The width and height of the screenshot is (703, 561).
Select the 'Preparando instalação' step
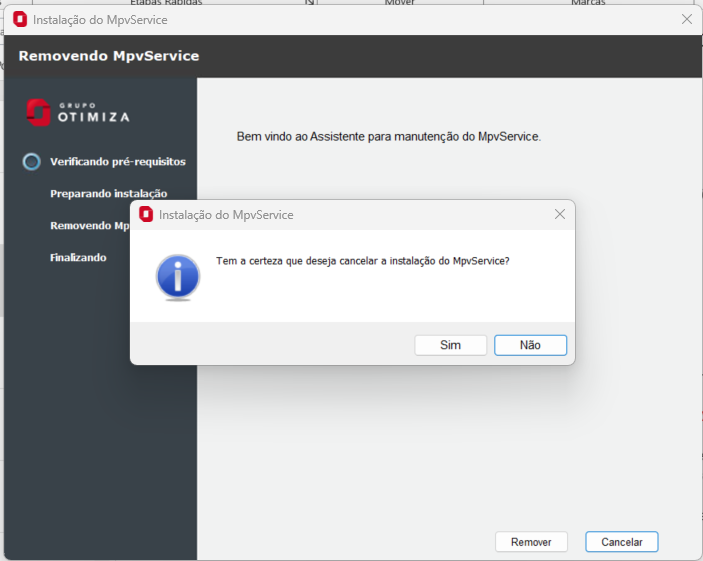108,194
